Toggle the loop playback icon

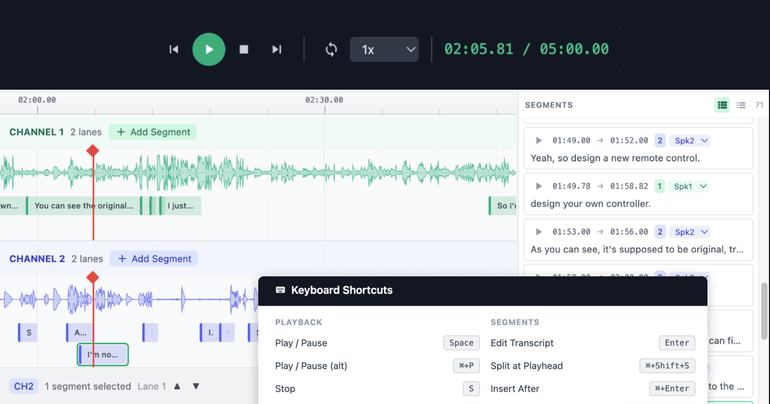(331, 49)
